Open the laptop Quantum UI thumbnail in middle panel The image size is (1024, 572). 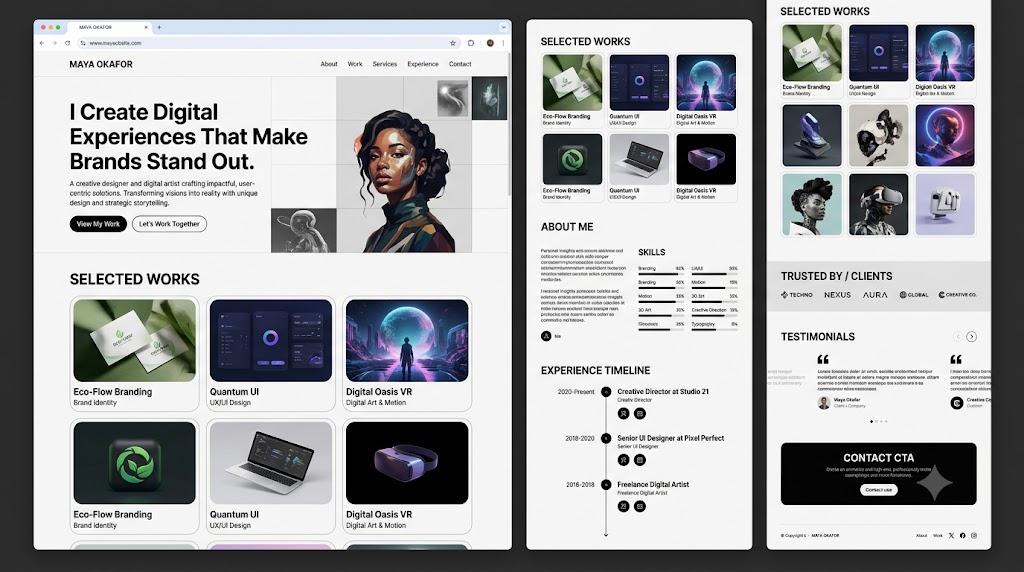point(639,159)
